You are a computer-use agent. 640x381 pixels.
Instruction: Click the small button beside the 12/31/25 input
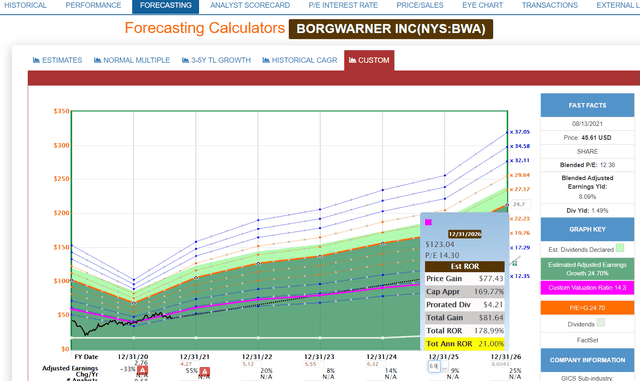[444, 367]
